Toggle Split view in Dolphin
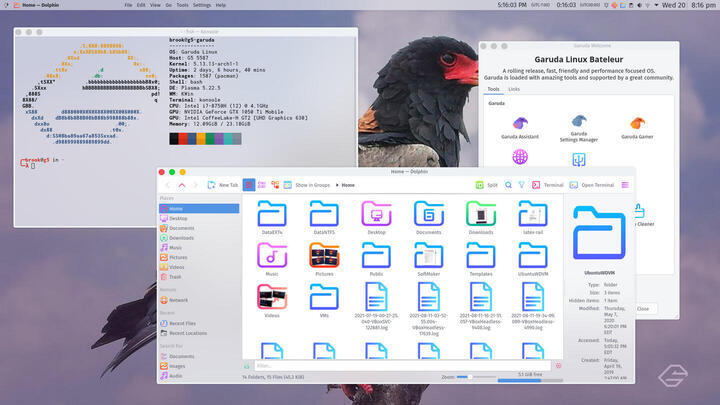The image size is (720, 405). [486, 185]
